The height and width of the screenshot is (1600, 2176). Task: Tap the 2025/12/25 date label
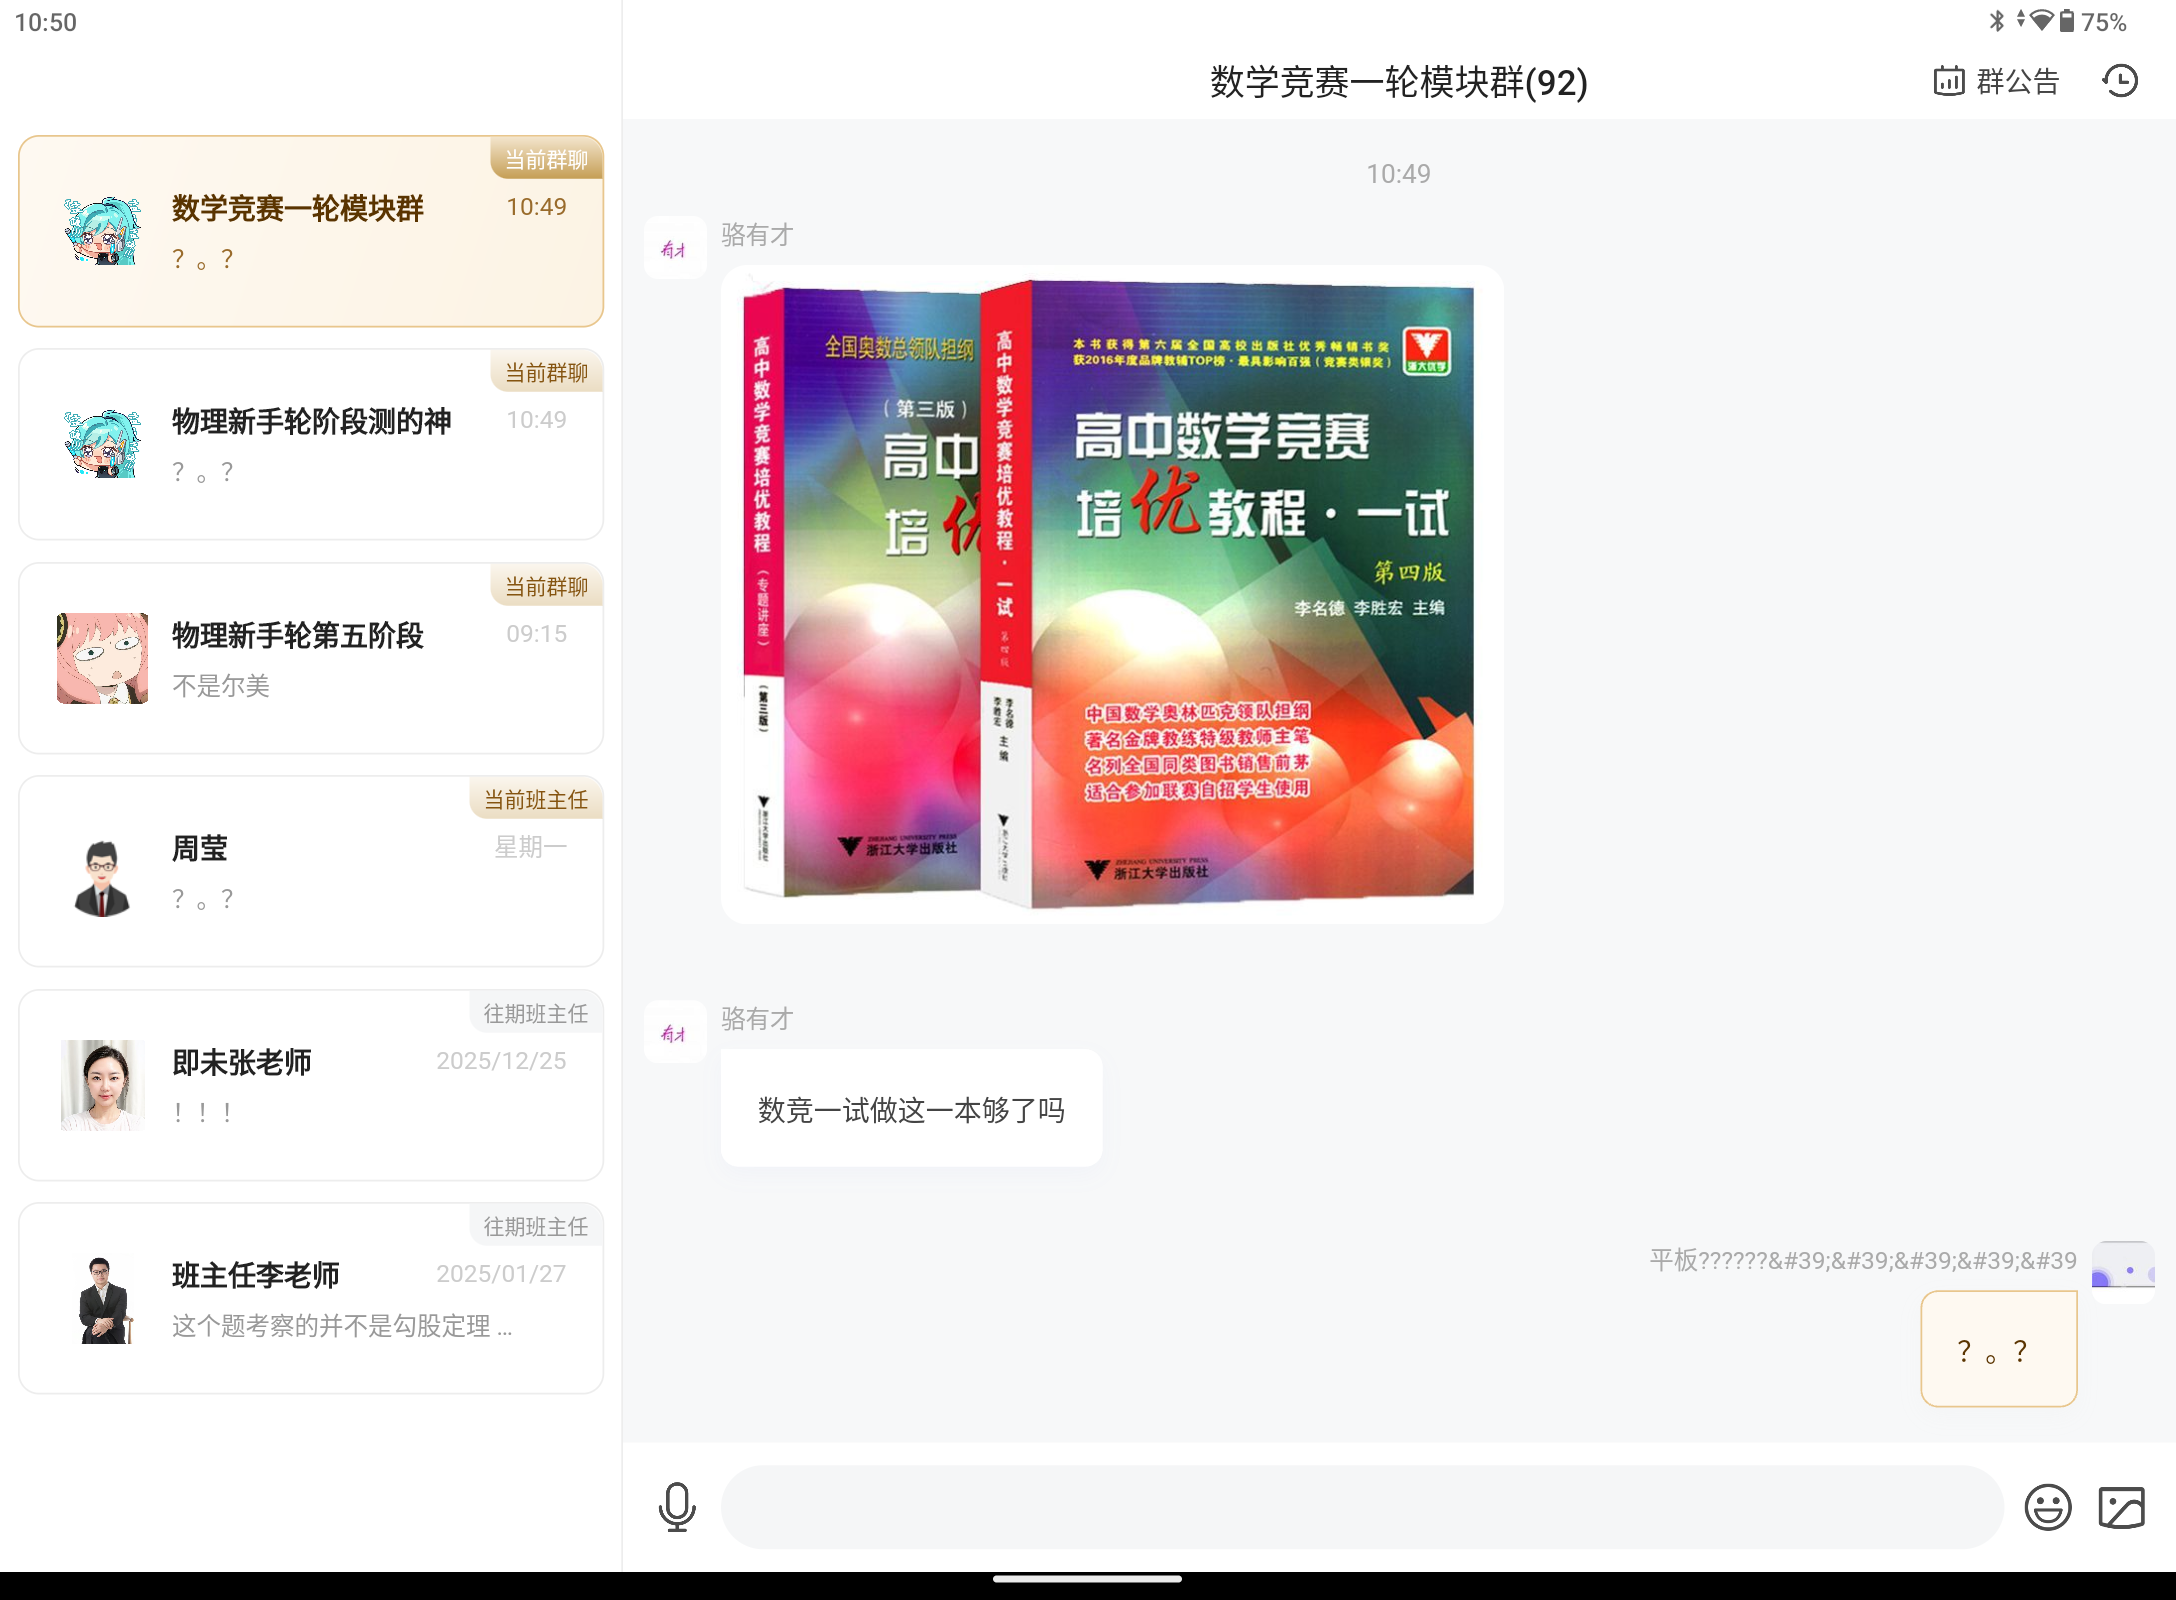(501, 1061)
